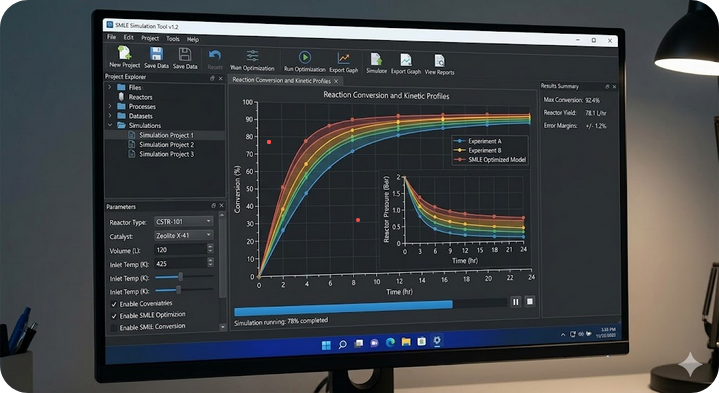Toggle Enable Coveniatries checkbox
The image size is (719, 393).
(114, 304)
